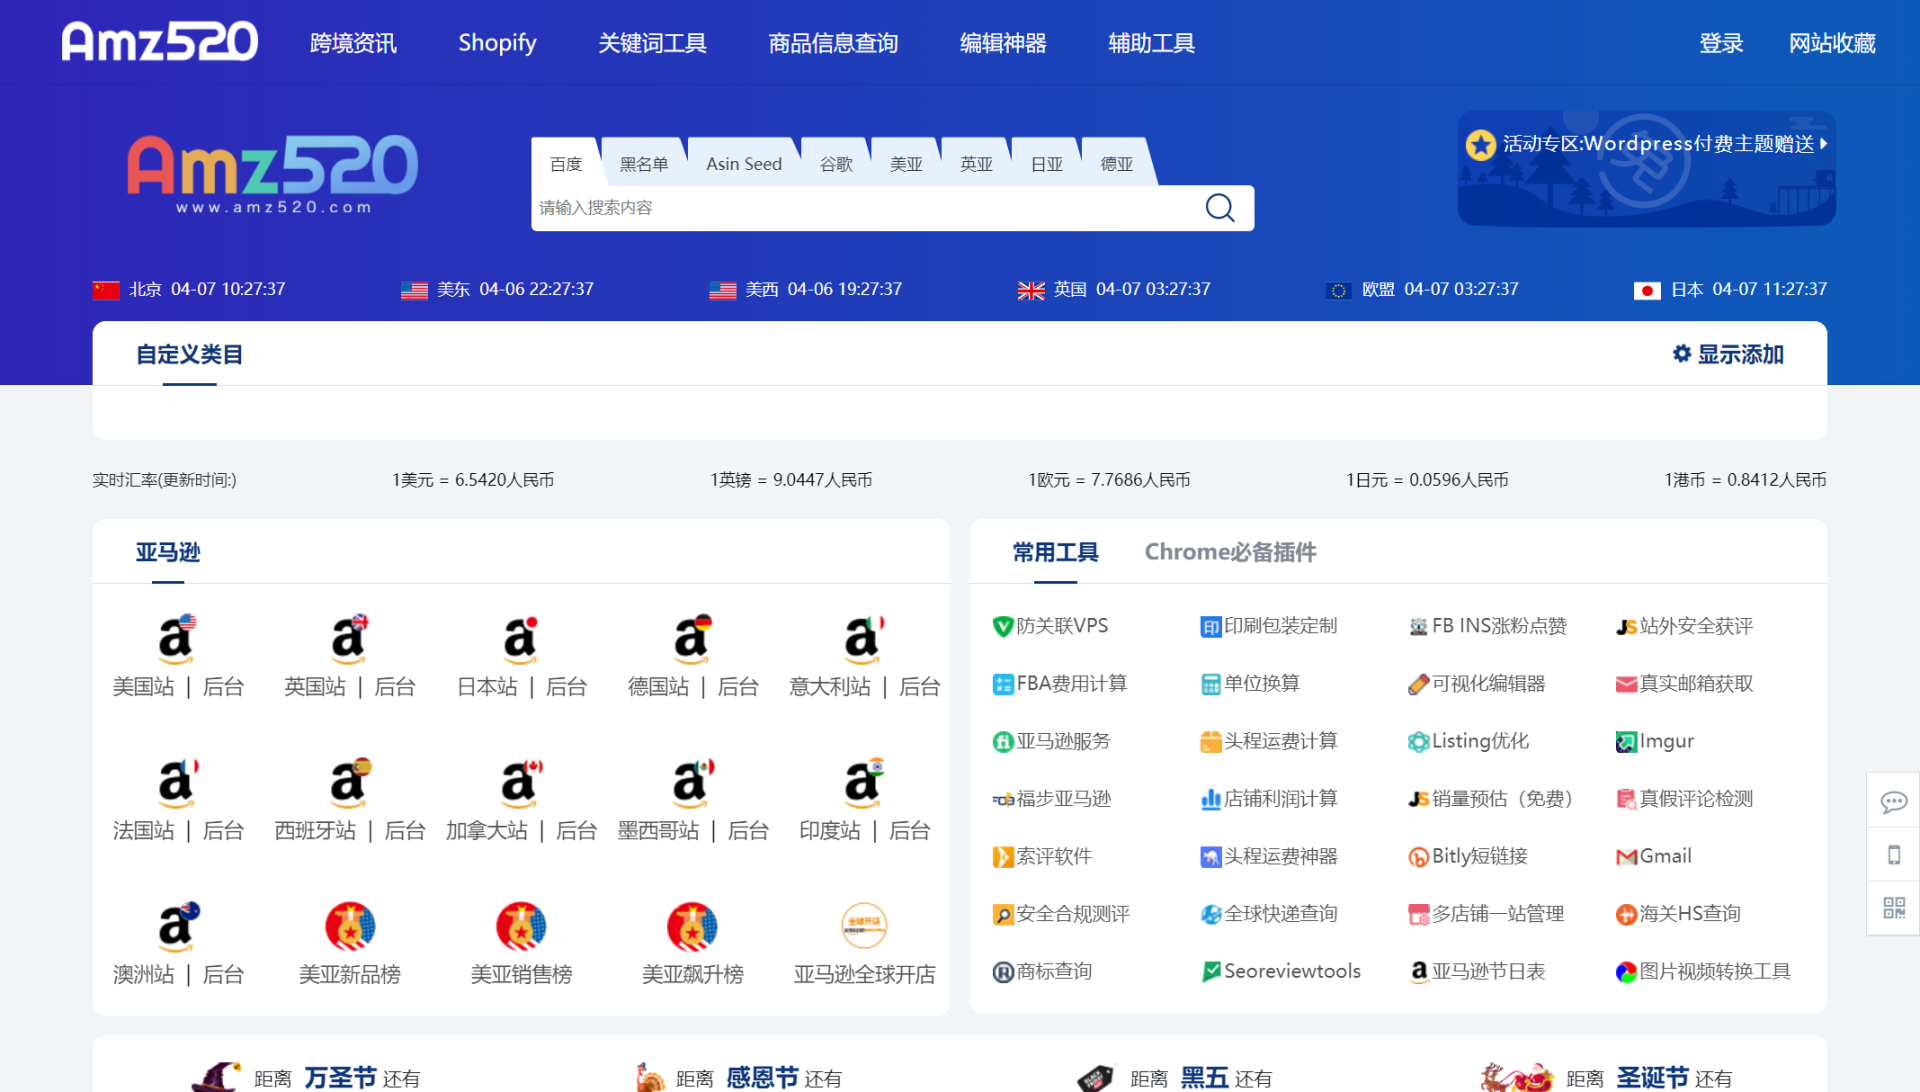Open 印刷包装定制 link
The width and height of the screenshot is (1920, 1092).
click(1268, 626)
